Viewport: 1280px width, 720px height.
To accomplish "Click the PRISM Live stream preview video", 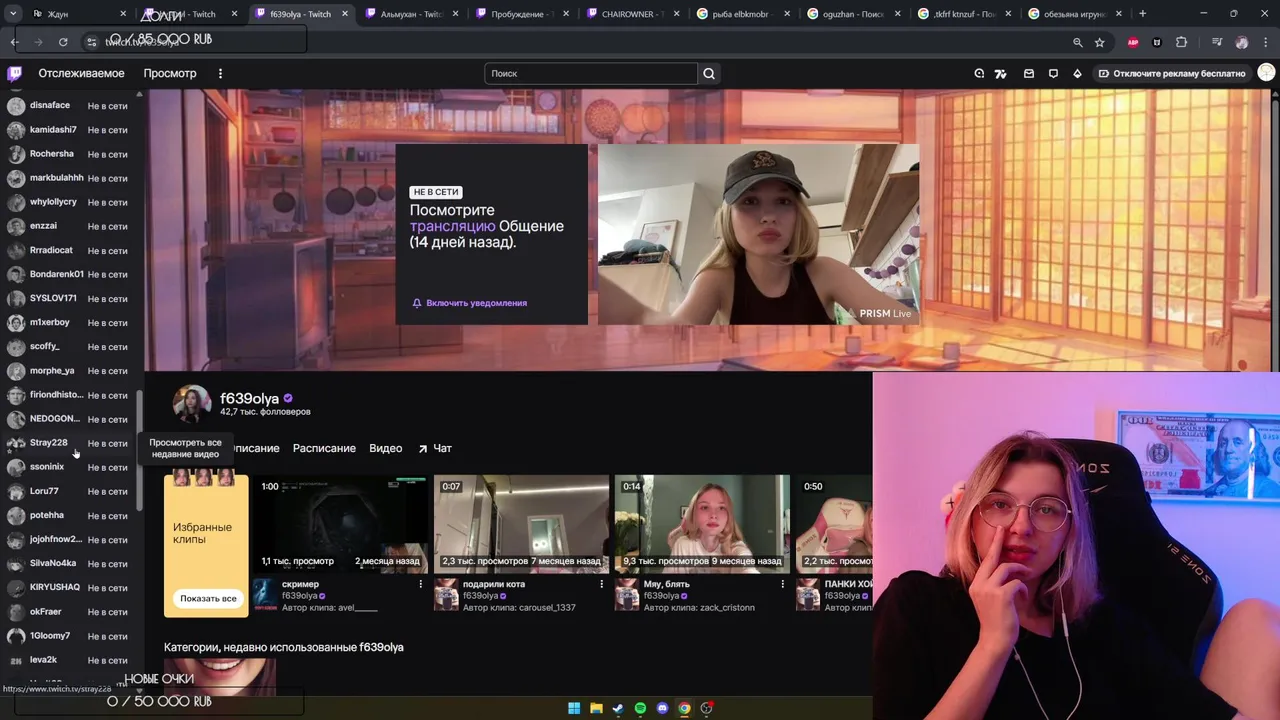I will [x=758, y=234].
